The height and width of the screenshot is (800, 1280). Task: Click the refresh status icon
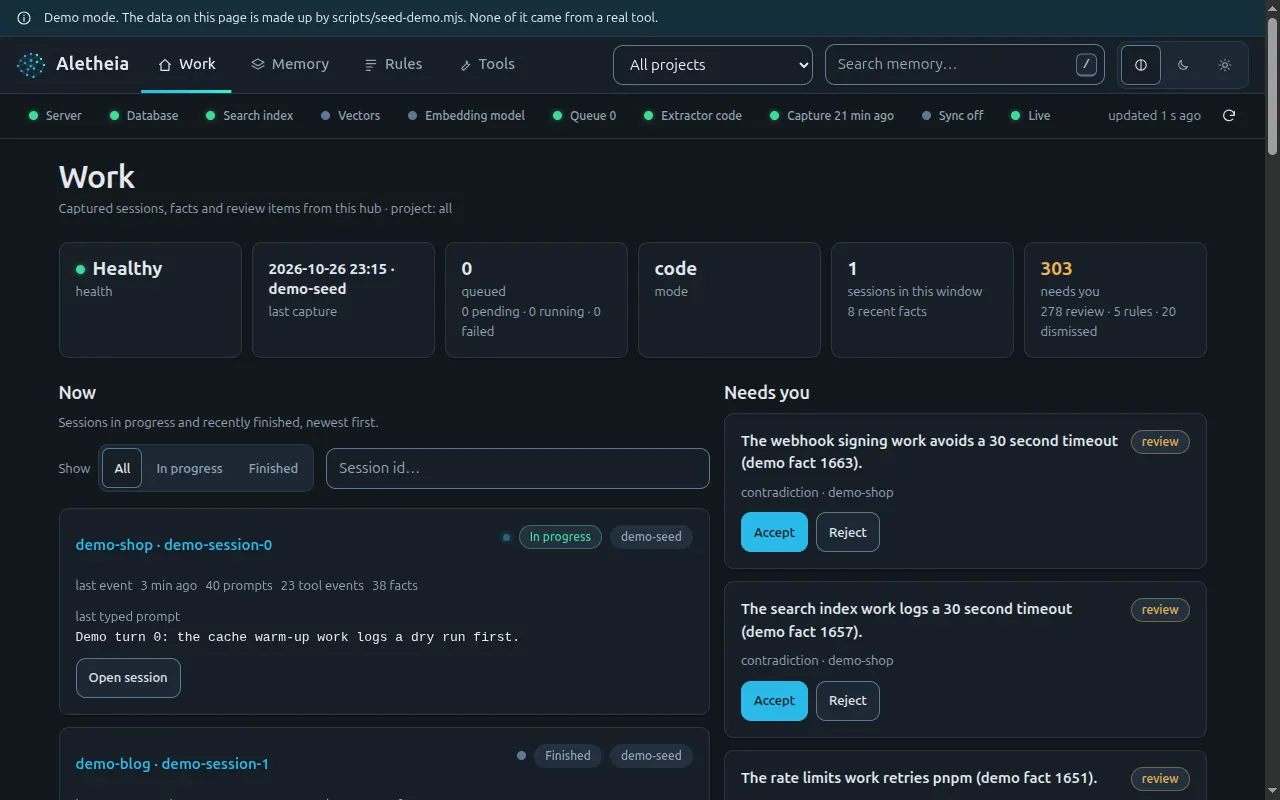1229,115
